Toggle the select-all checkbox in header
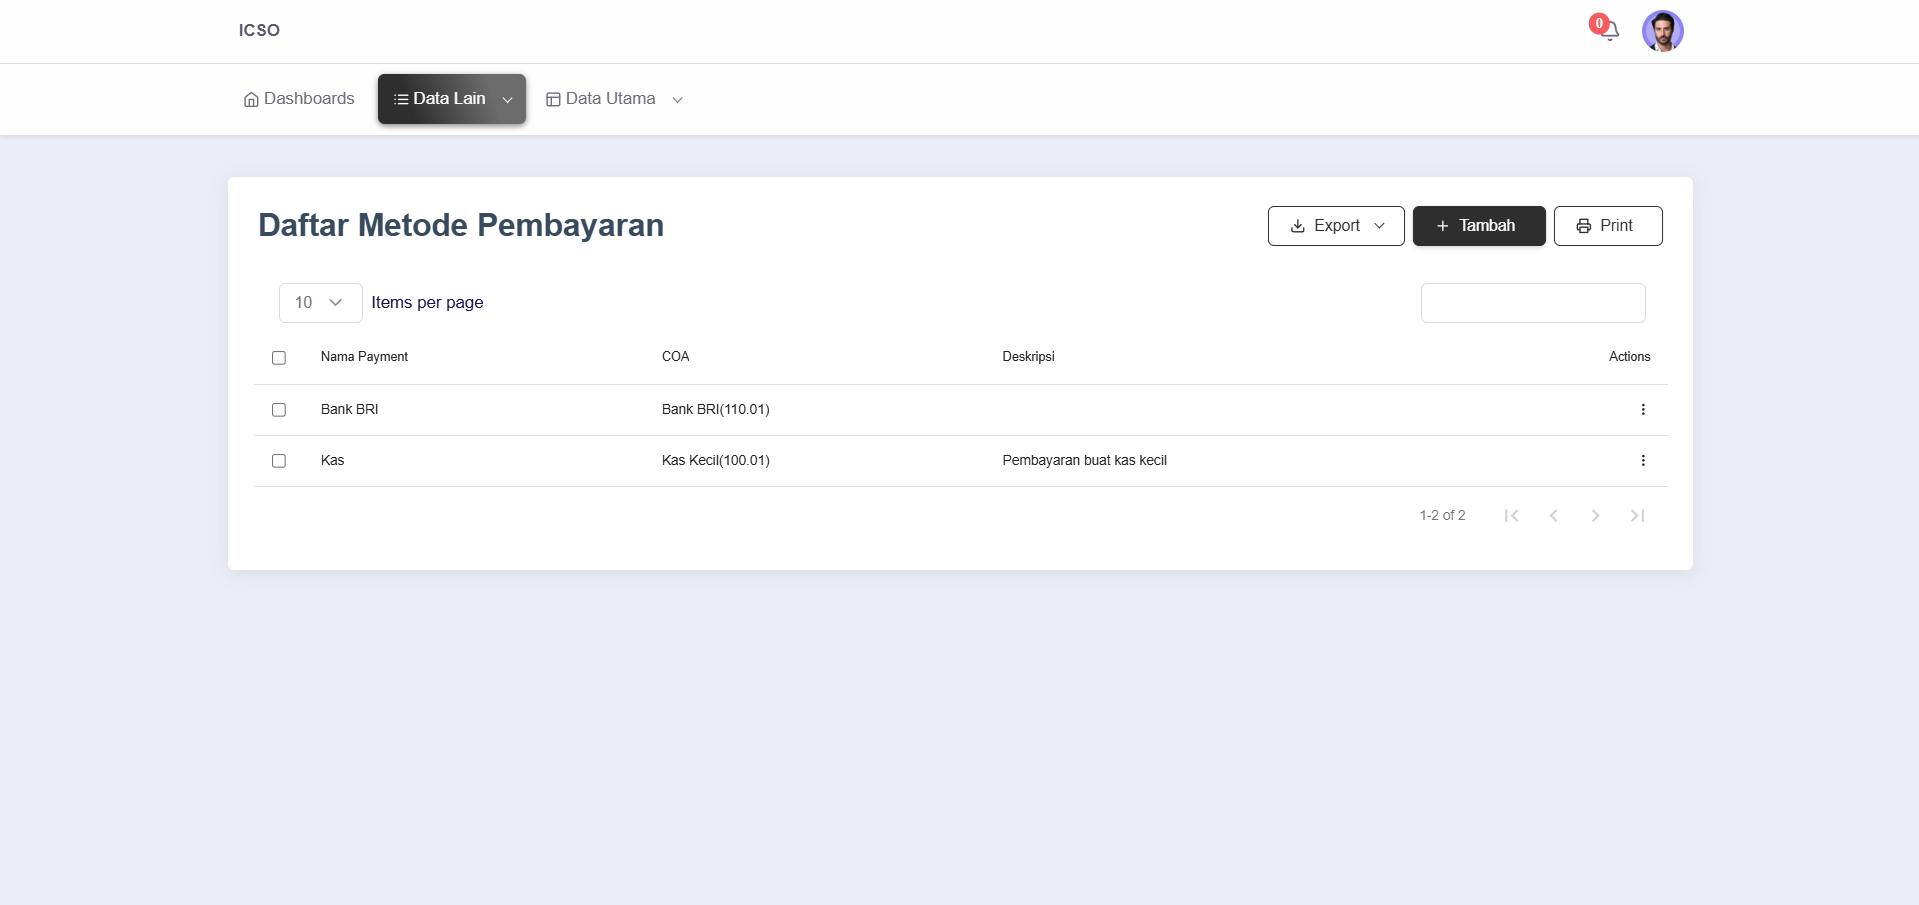 click(279, 358)
